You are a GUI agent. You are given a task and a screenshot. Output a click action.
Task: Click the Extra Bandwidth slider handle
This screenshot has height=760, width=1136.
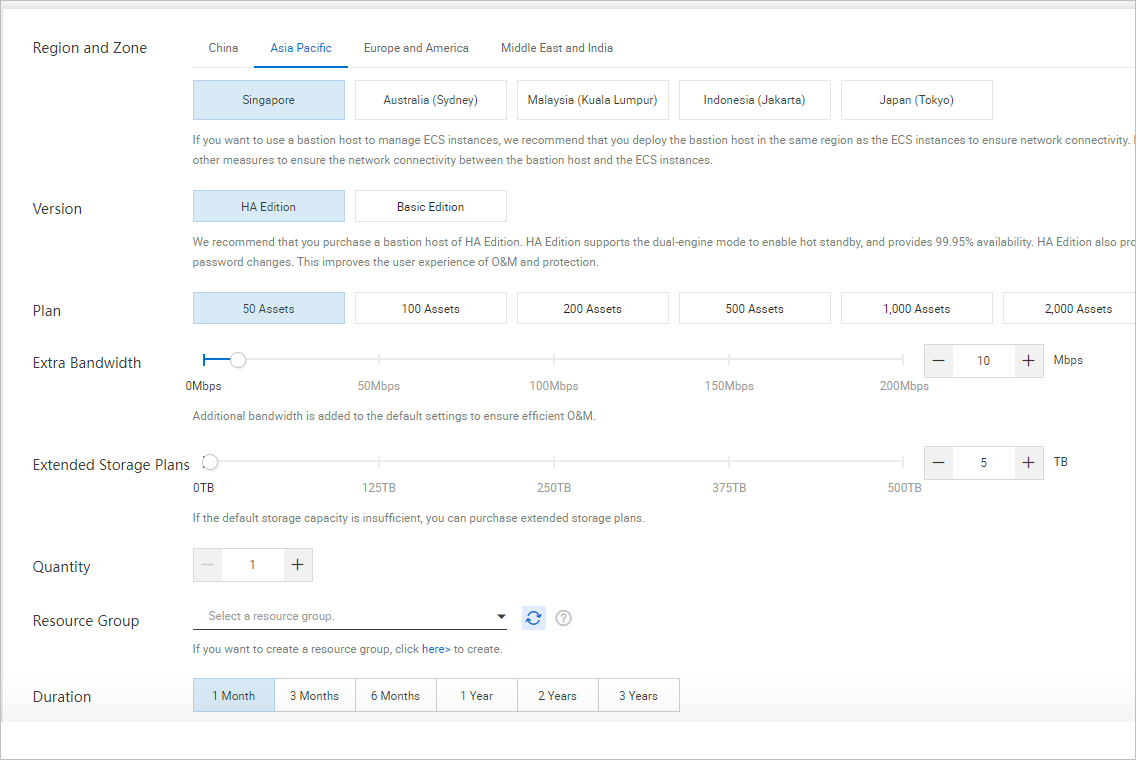coord(238,359)
